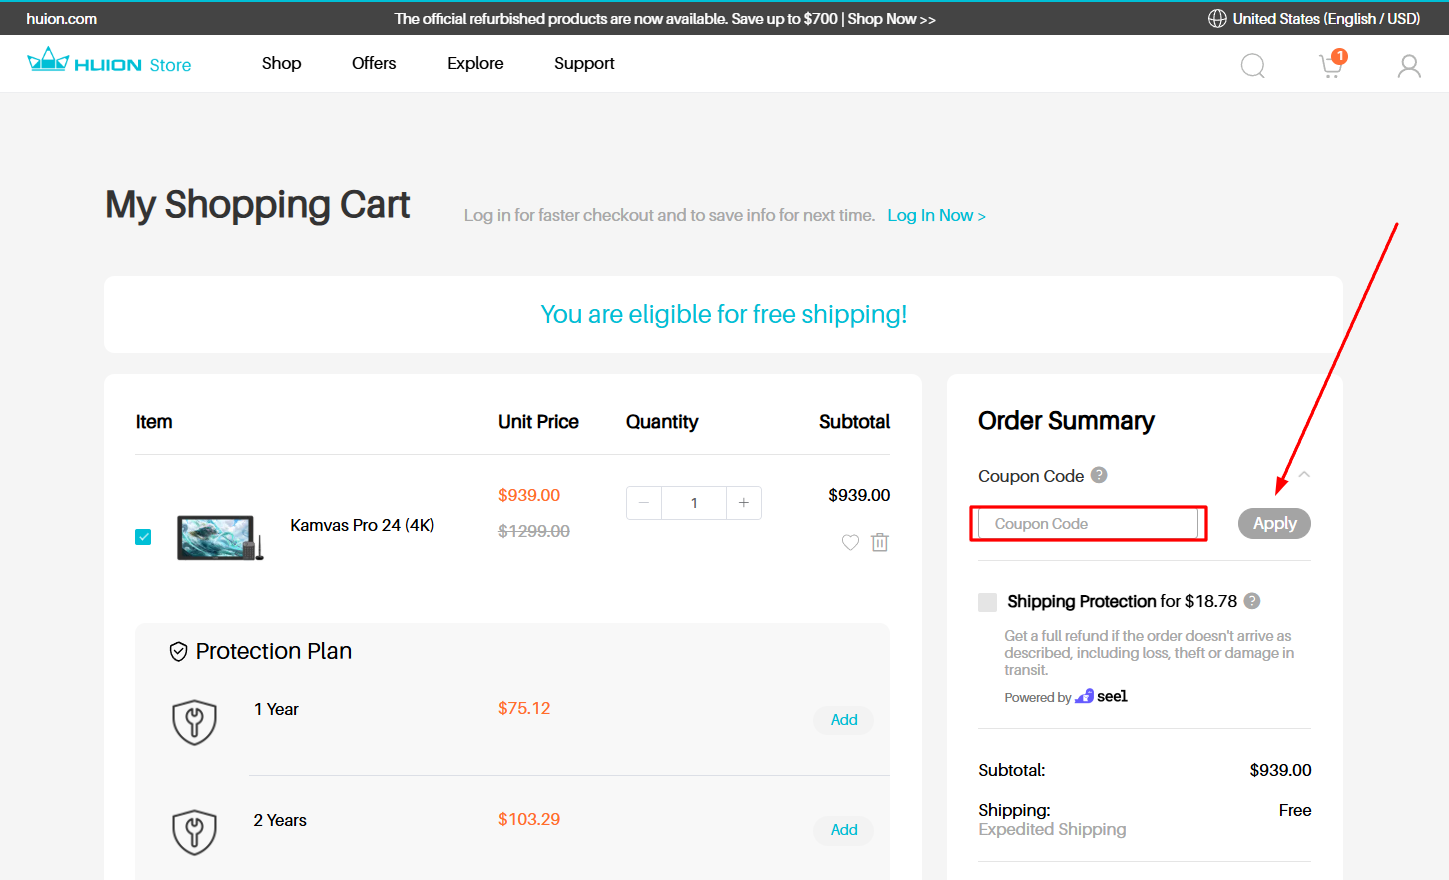The width and height of the screenshot is (1449, 880).
Task: Open the shopping cart icon
Action: point(1331,64)
